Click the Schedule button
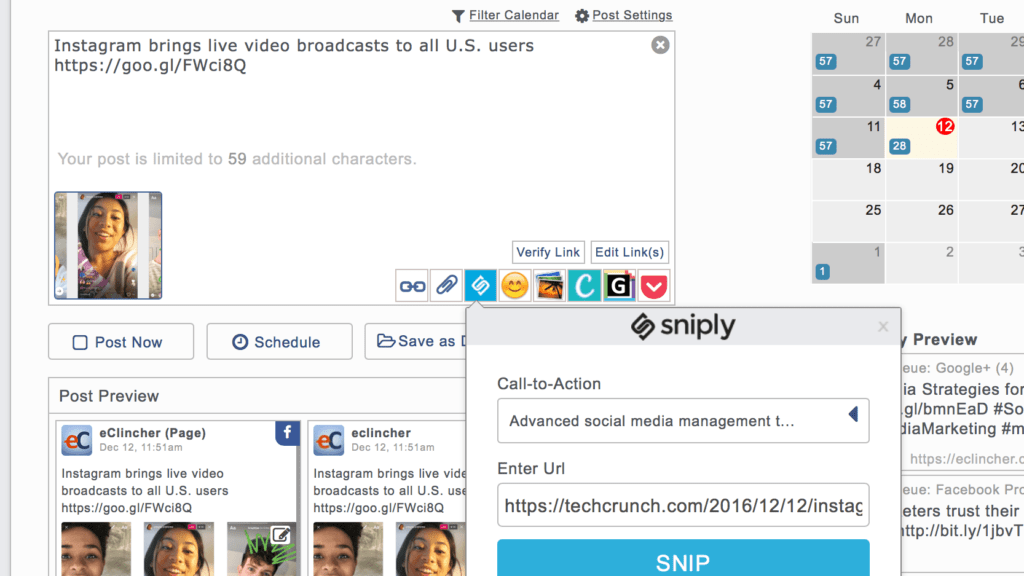Viewport: 1024px width, 576px height. (279, 342)
